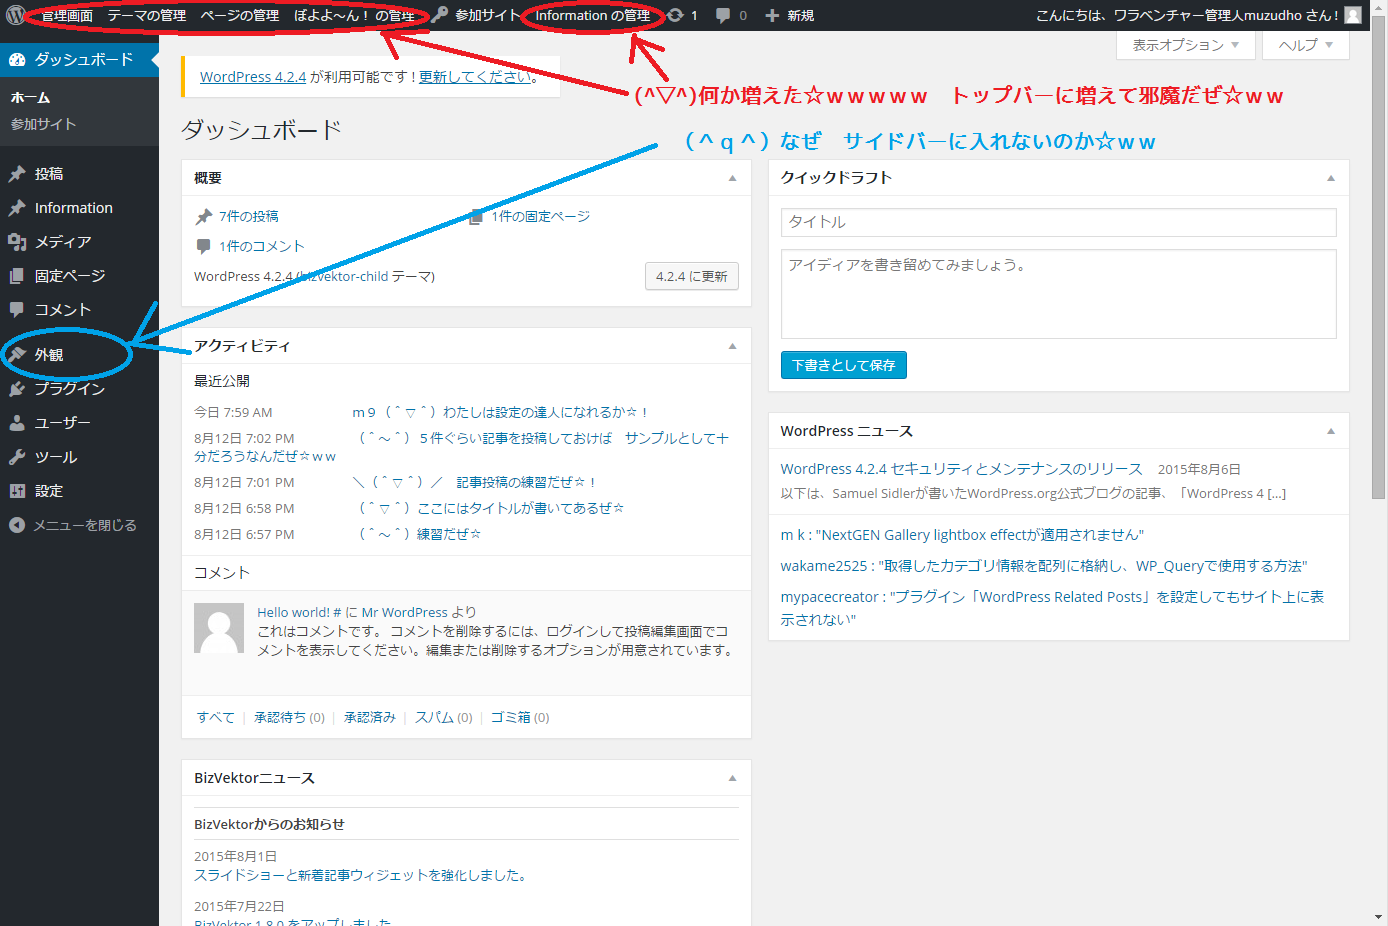Open the ほよよ～ん！の管理 admin bar item

[x=354, y=16]
